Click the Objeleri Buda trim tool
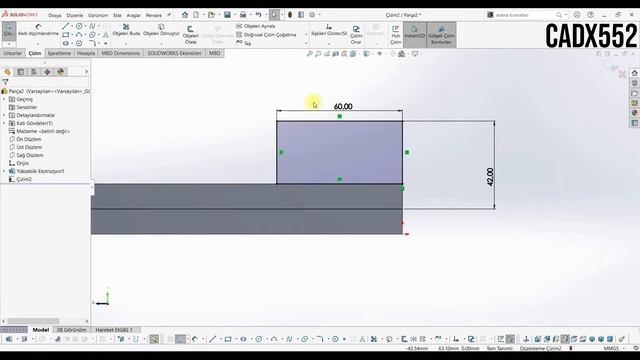640x360 pixels. point(126,30)
